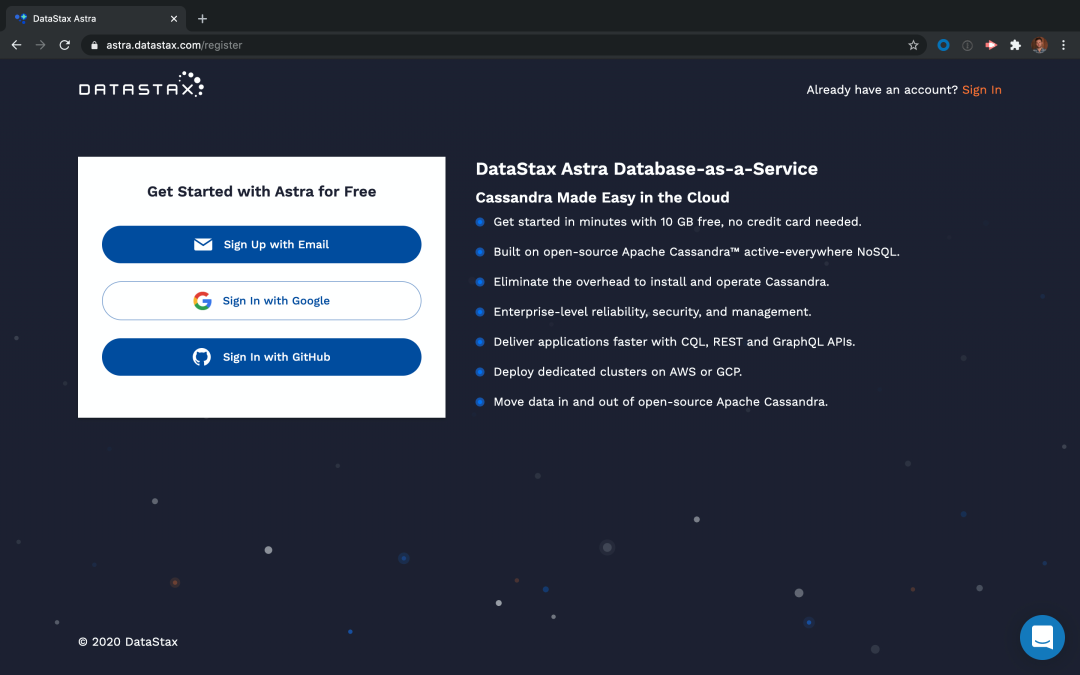Click the GitHub octocat icon
Image resolution: width=1080 pixels, height=675 pixels.
202,357
